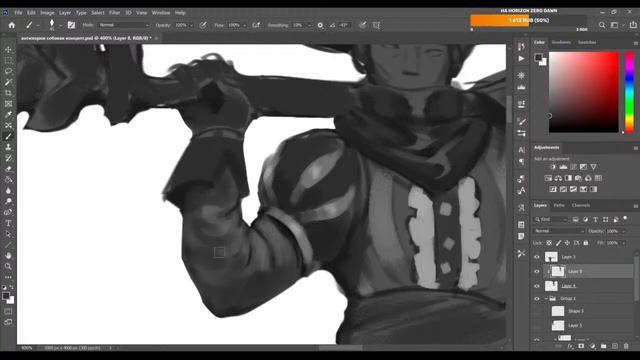Toggle airbrush build-up mode
Screen dimensions: 640x360
(x=256, y=25)
